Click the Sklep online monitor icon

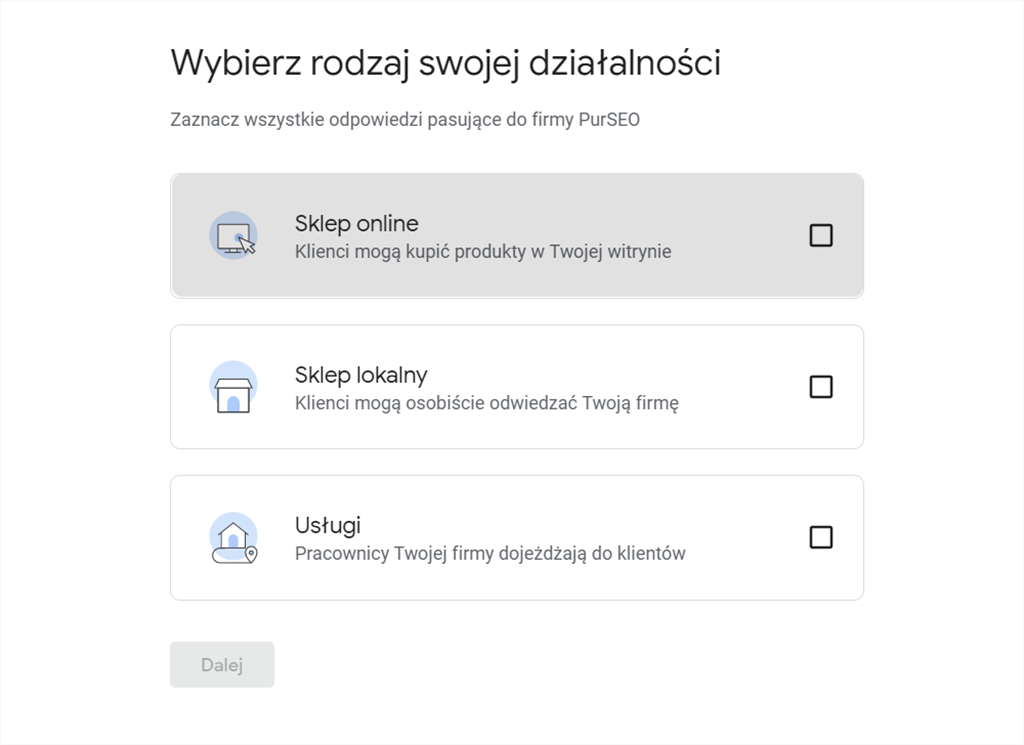[232, 236]
